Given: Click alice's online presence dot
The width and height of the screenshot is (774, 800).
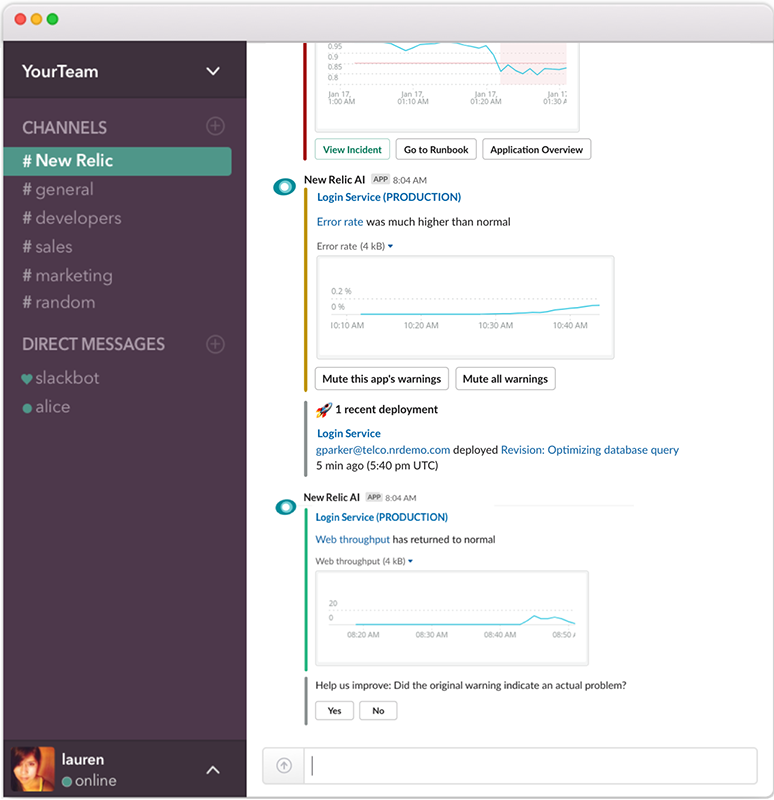Looking at the screenshot, I should coord(27,408).
